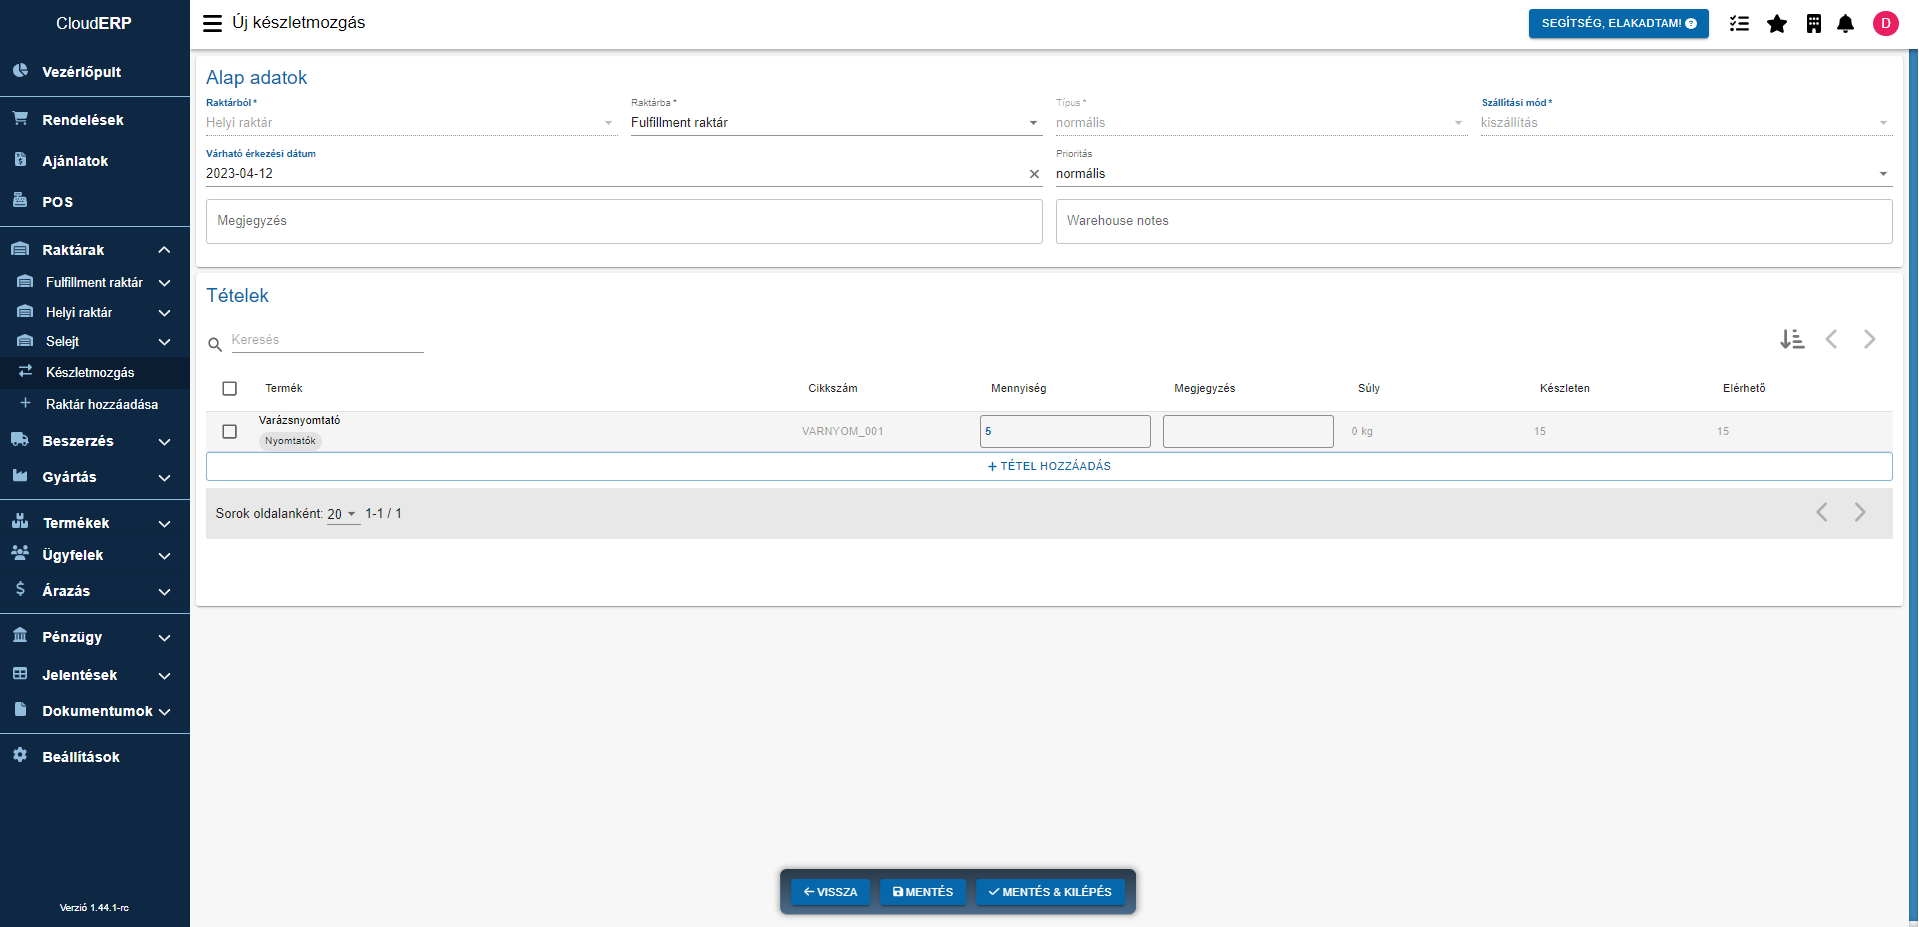Toggle the select-all items checkbox
1919x927 pixels.
230,388
